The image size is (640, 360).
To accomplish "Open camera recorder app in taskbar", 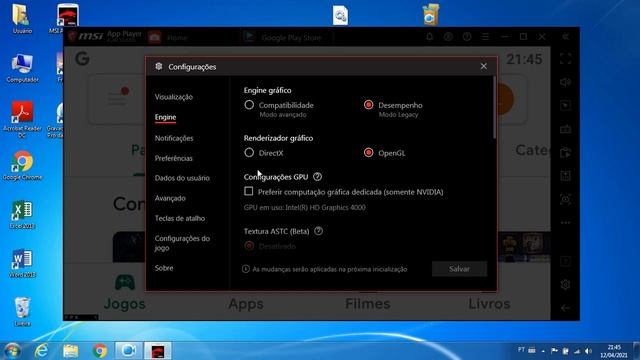I will pos(129,351).
